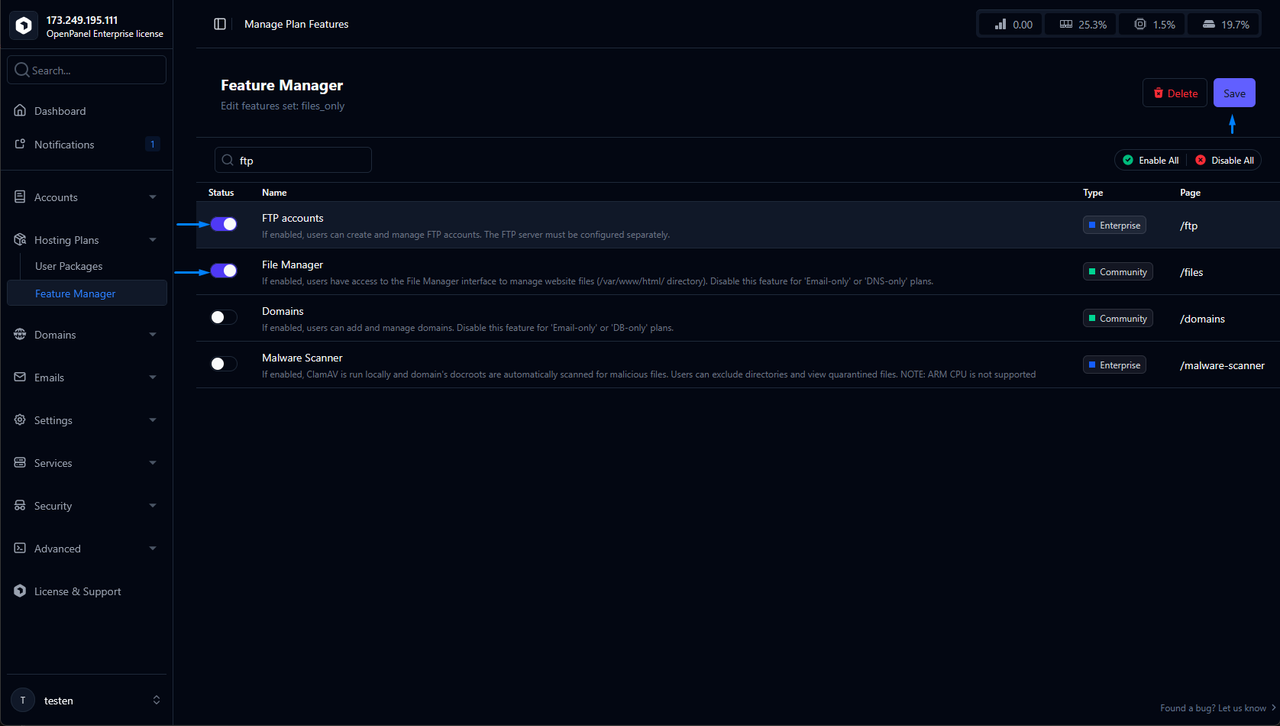Expand the Settings menu
This screenshot has width=1280, height=726.
pyautogui.click(x=153, y=421)
